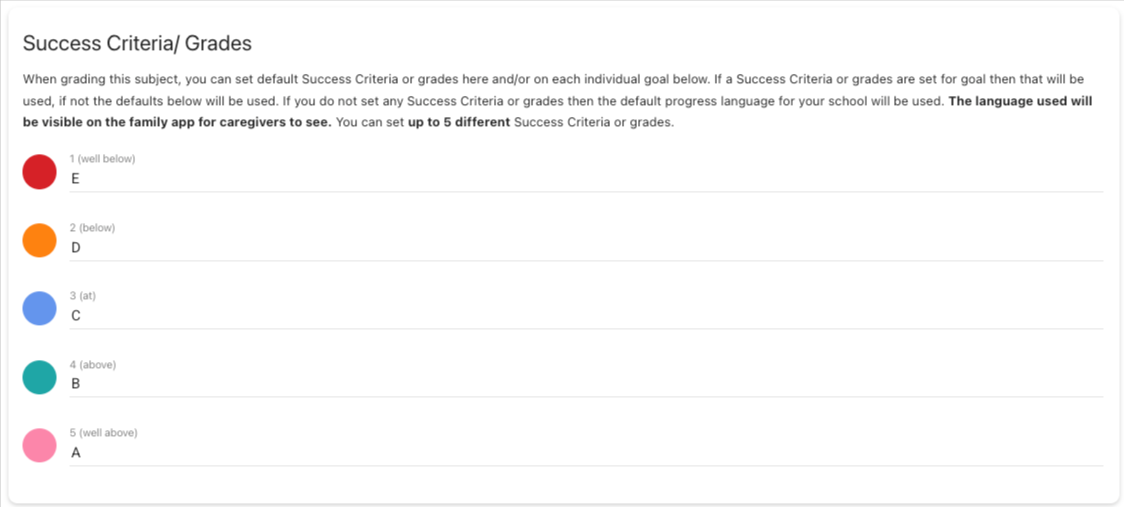Click into the input field with value D
The height and width of the screenshot is (507, 1124).
[x=585, y=247]
